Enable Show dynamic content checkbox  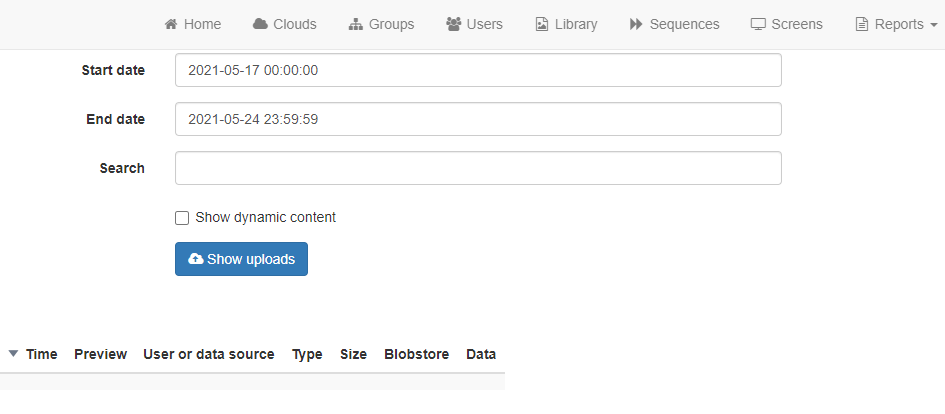(182, 218)
